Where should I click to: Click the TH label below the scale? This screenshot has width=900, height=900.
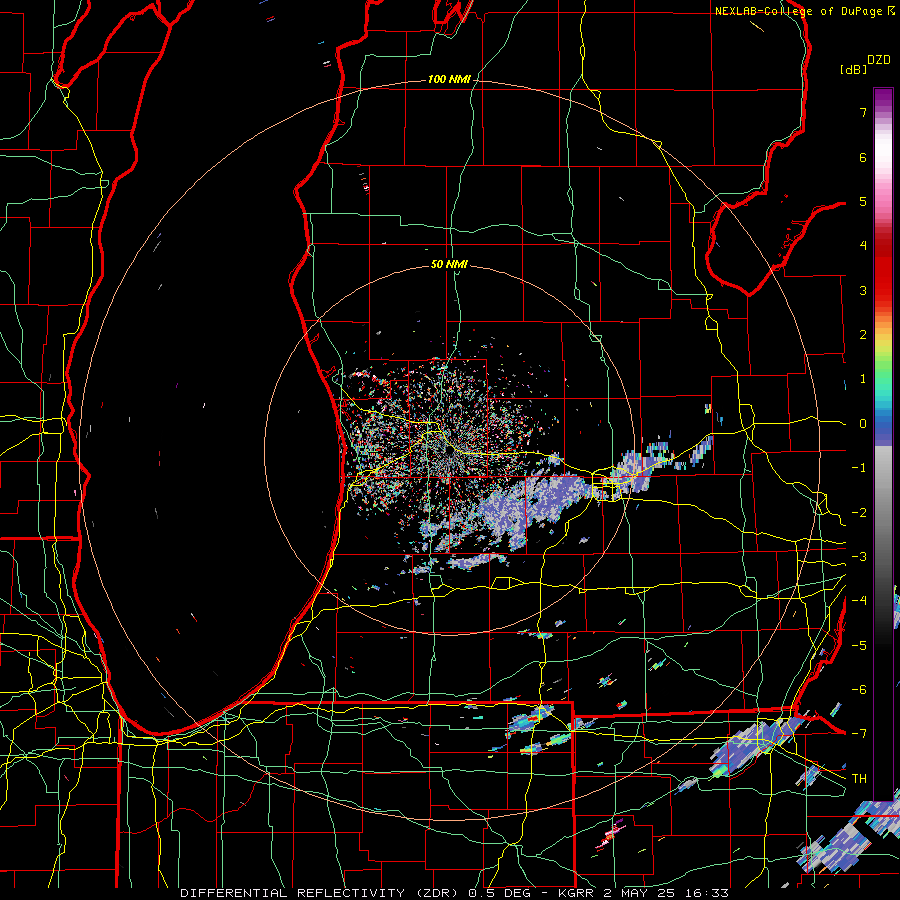(x=859, y=779)
